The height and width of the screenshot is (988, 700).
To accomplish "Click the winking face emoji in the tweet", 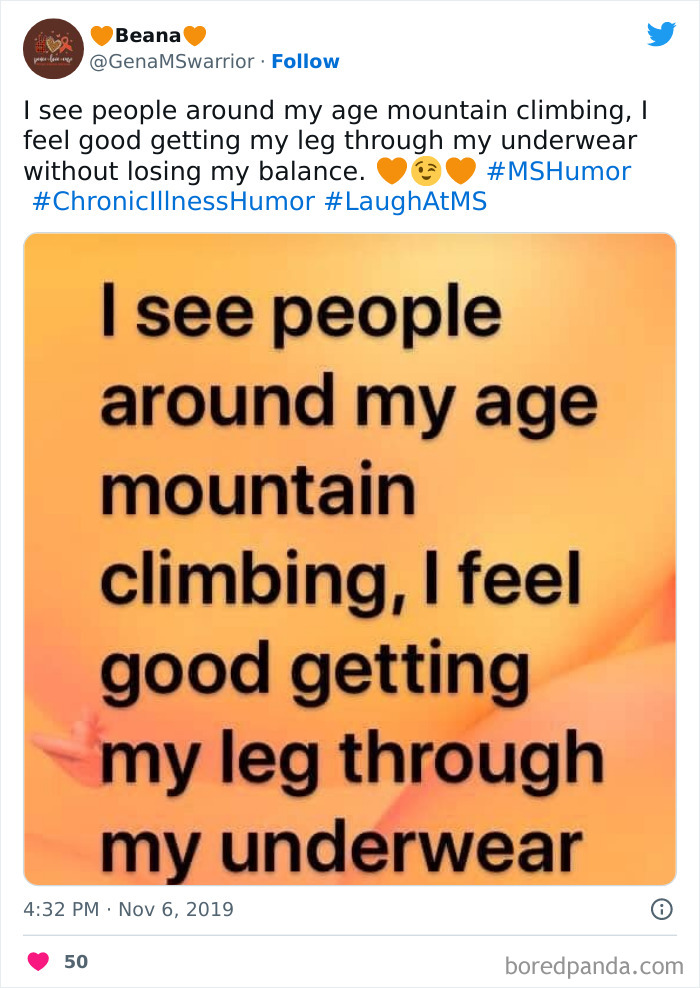I will pyautogui.click(x=426, y=172).
